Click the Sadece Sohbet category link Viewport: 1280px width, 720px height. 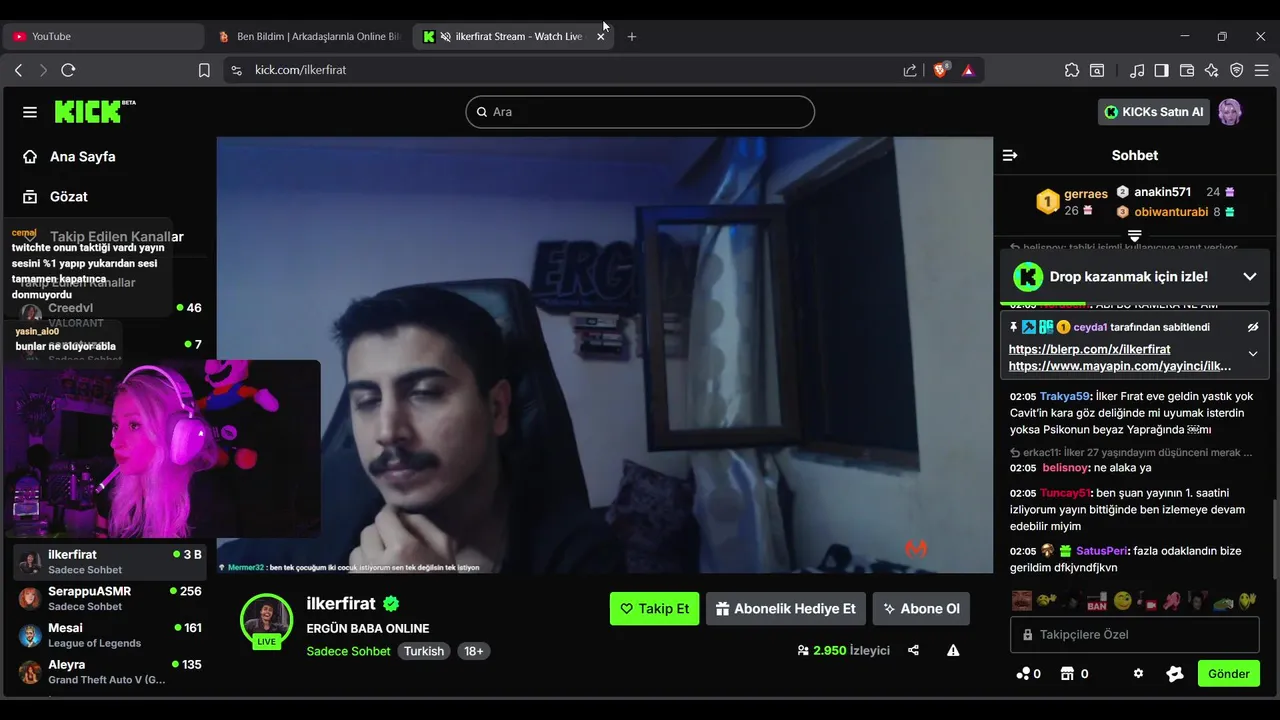[x=348, y=651]
